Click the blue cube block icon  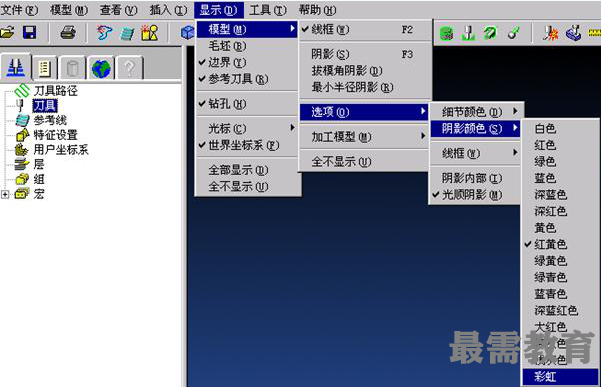188,33
